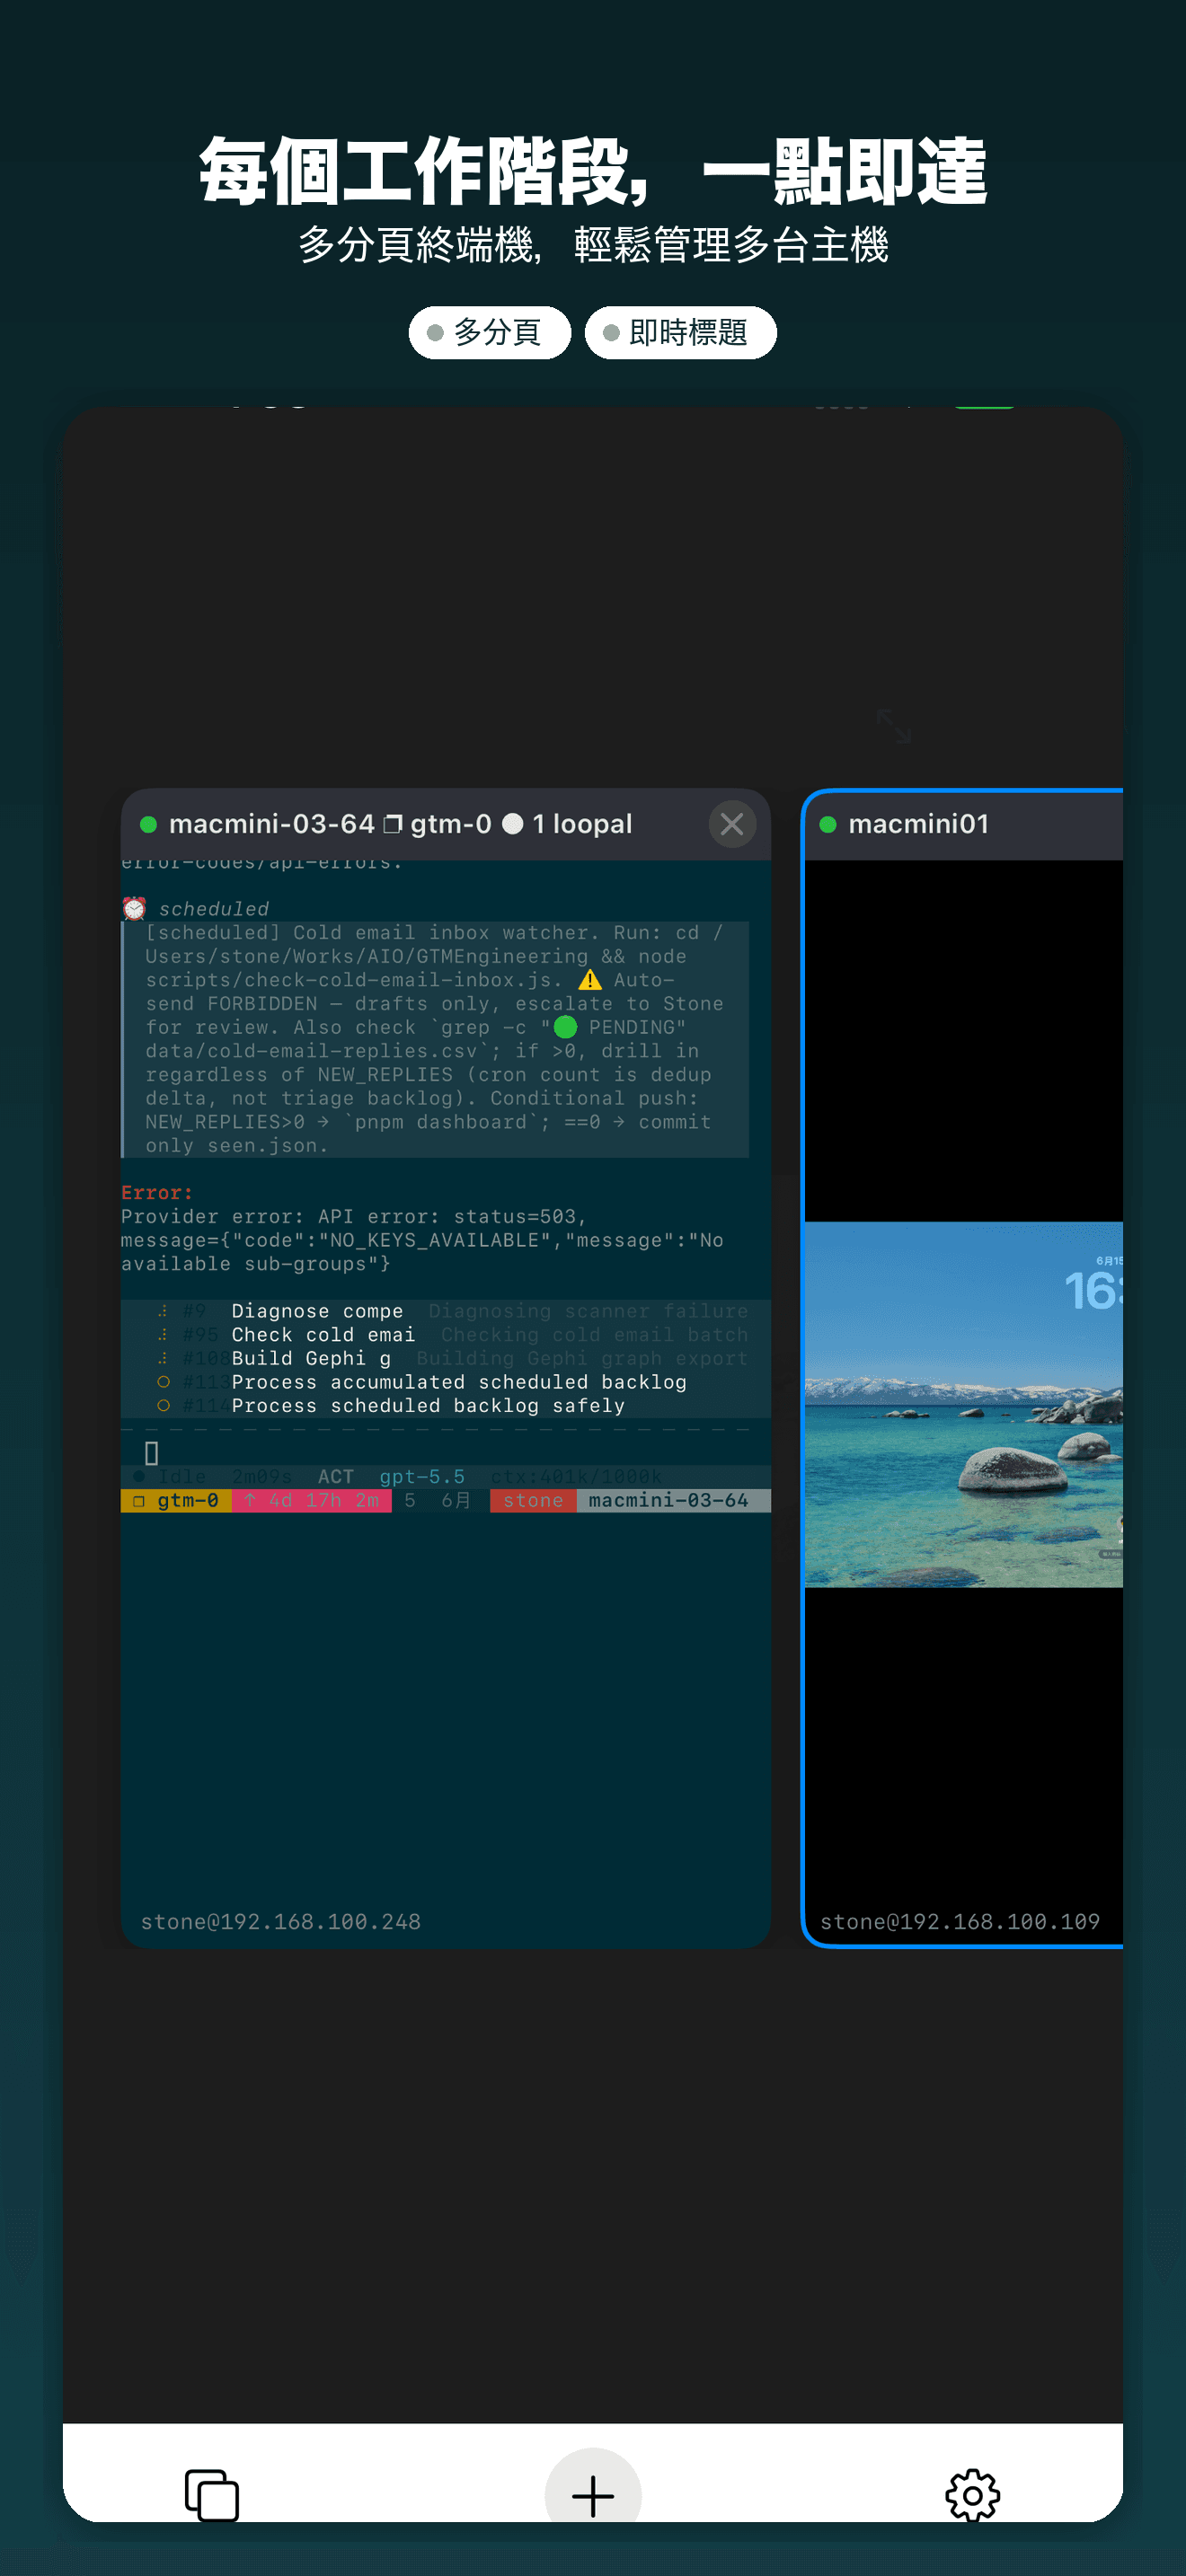Open the tabs overview icon in bottom bar

click(212, 2495)
